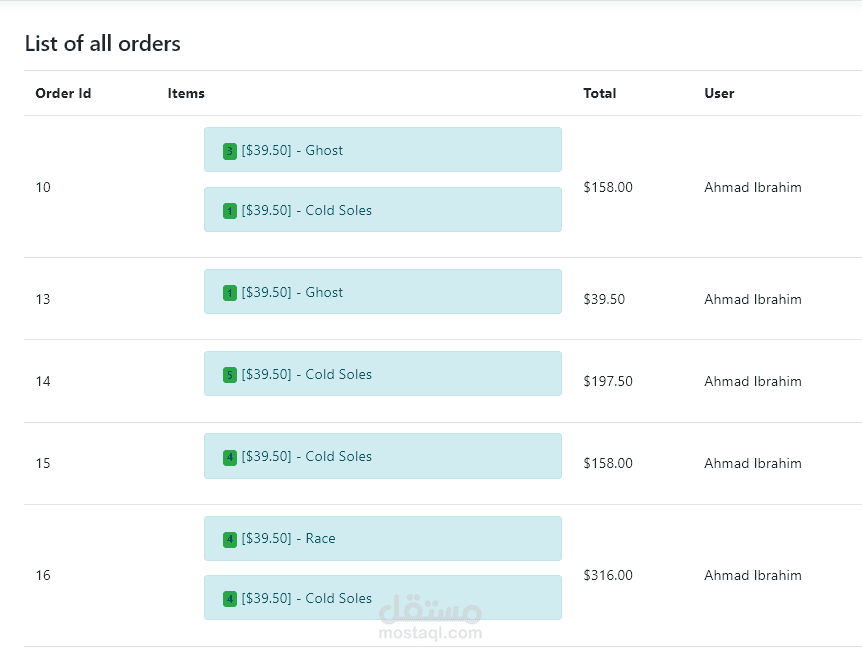Image resolution: width=862 pixels, height=655 pixels.
Task: Click quantity badge on Race item
Action: click(x=230, y=539)
